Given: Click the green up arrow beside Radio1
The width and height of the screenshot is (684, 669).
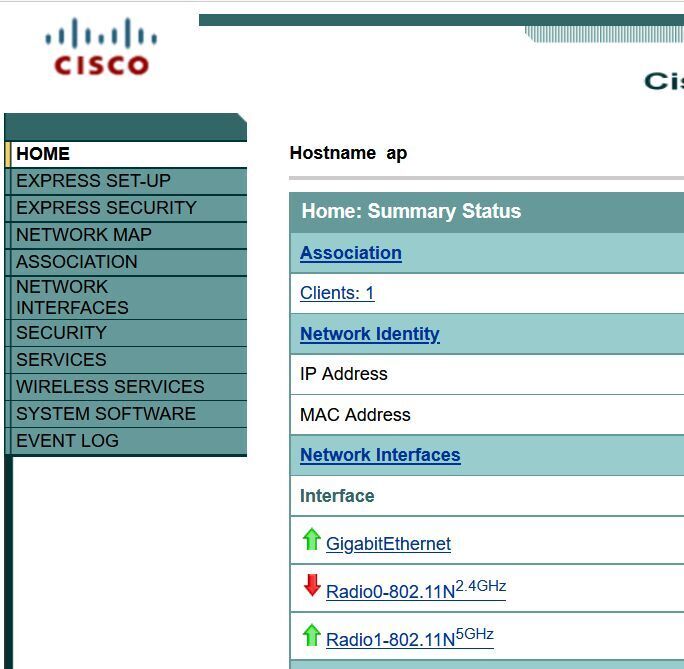Looking at the screenshot, I should (311, 635).
